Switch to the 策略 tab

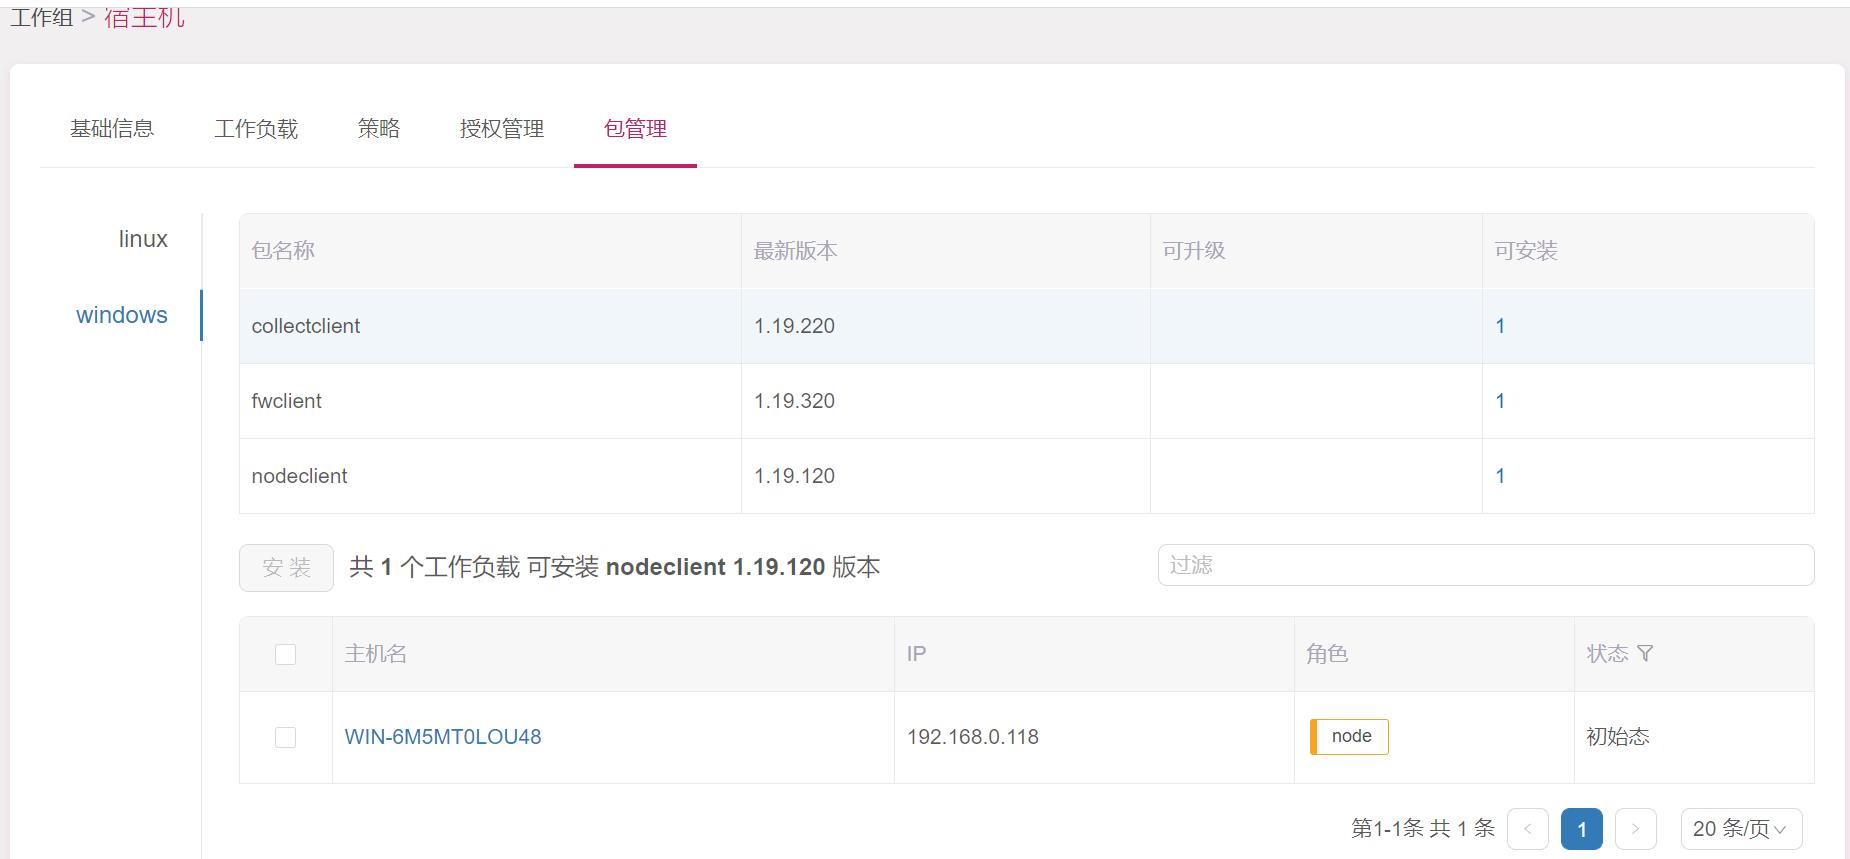pos(379,129)
